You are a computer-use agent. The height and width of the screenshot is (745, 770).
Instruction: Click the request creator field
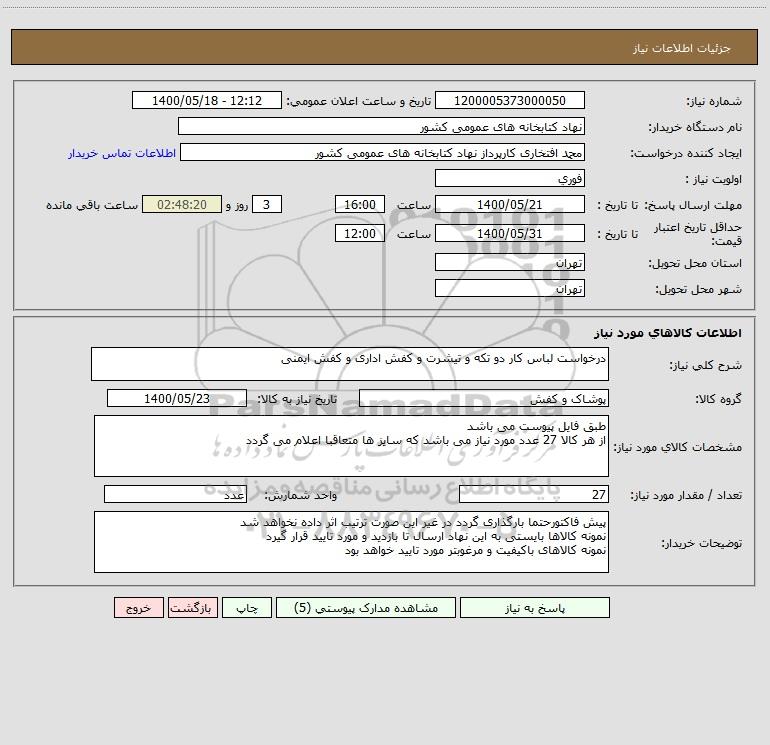tap(383, 153)
